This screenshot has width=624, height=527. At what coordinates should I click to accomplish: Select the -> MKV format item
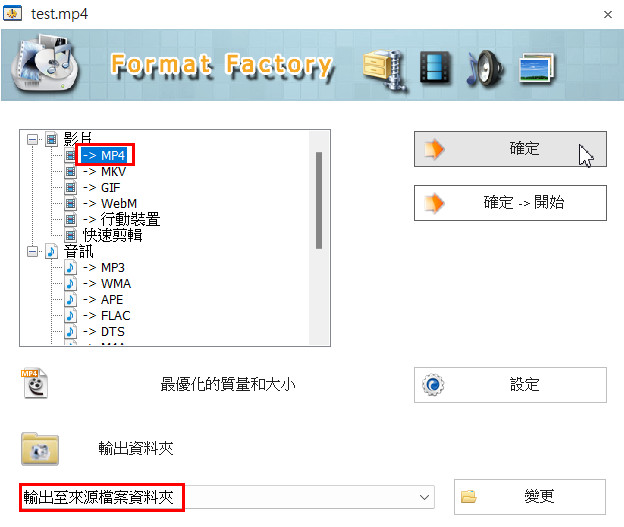click(104, 172)
